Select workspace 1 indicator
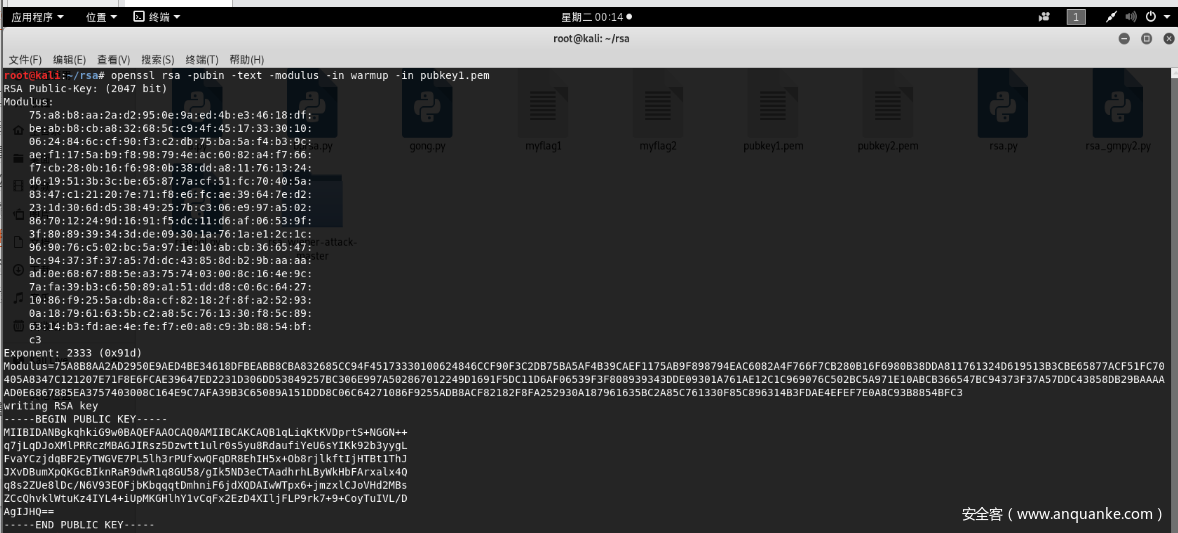Viewport: 1178px width, 533px height. pyautogui.click(x=1076, y=17)
